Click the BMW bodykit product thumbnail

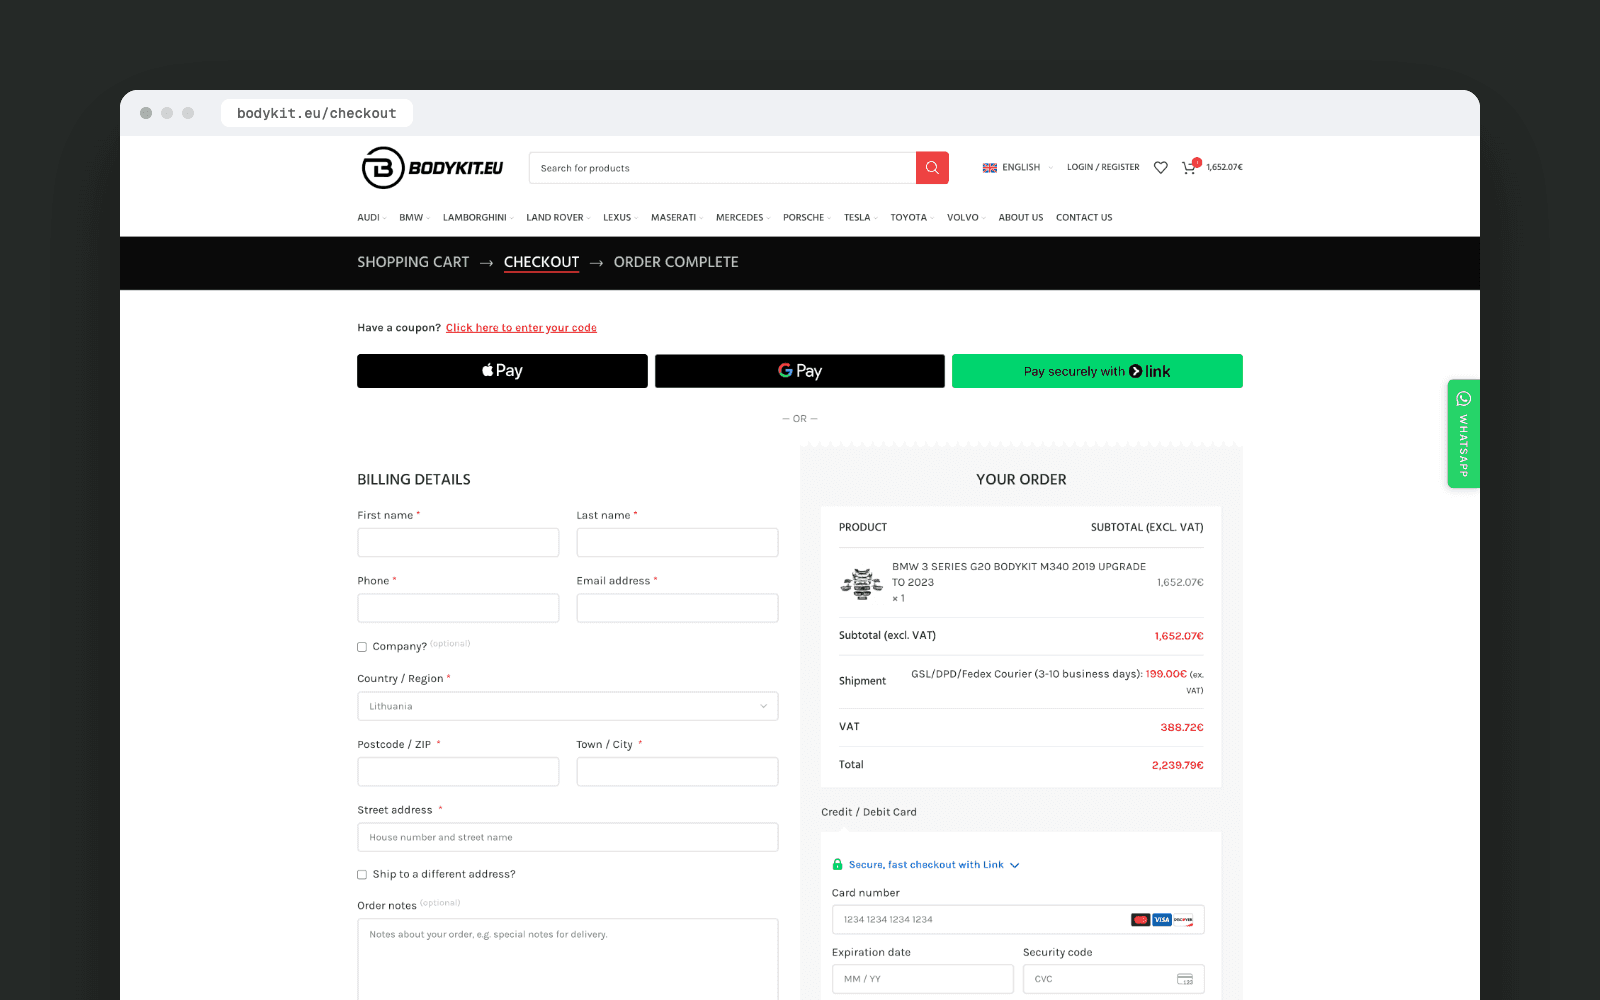pos(861,582)
